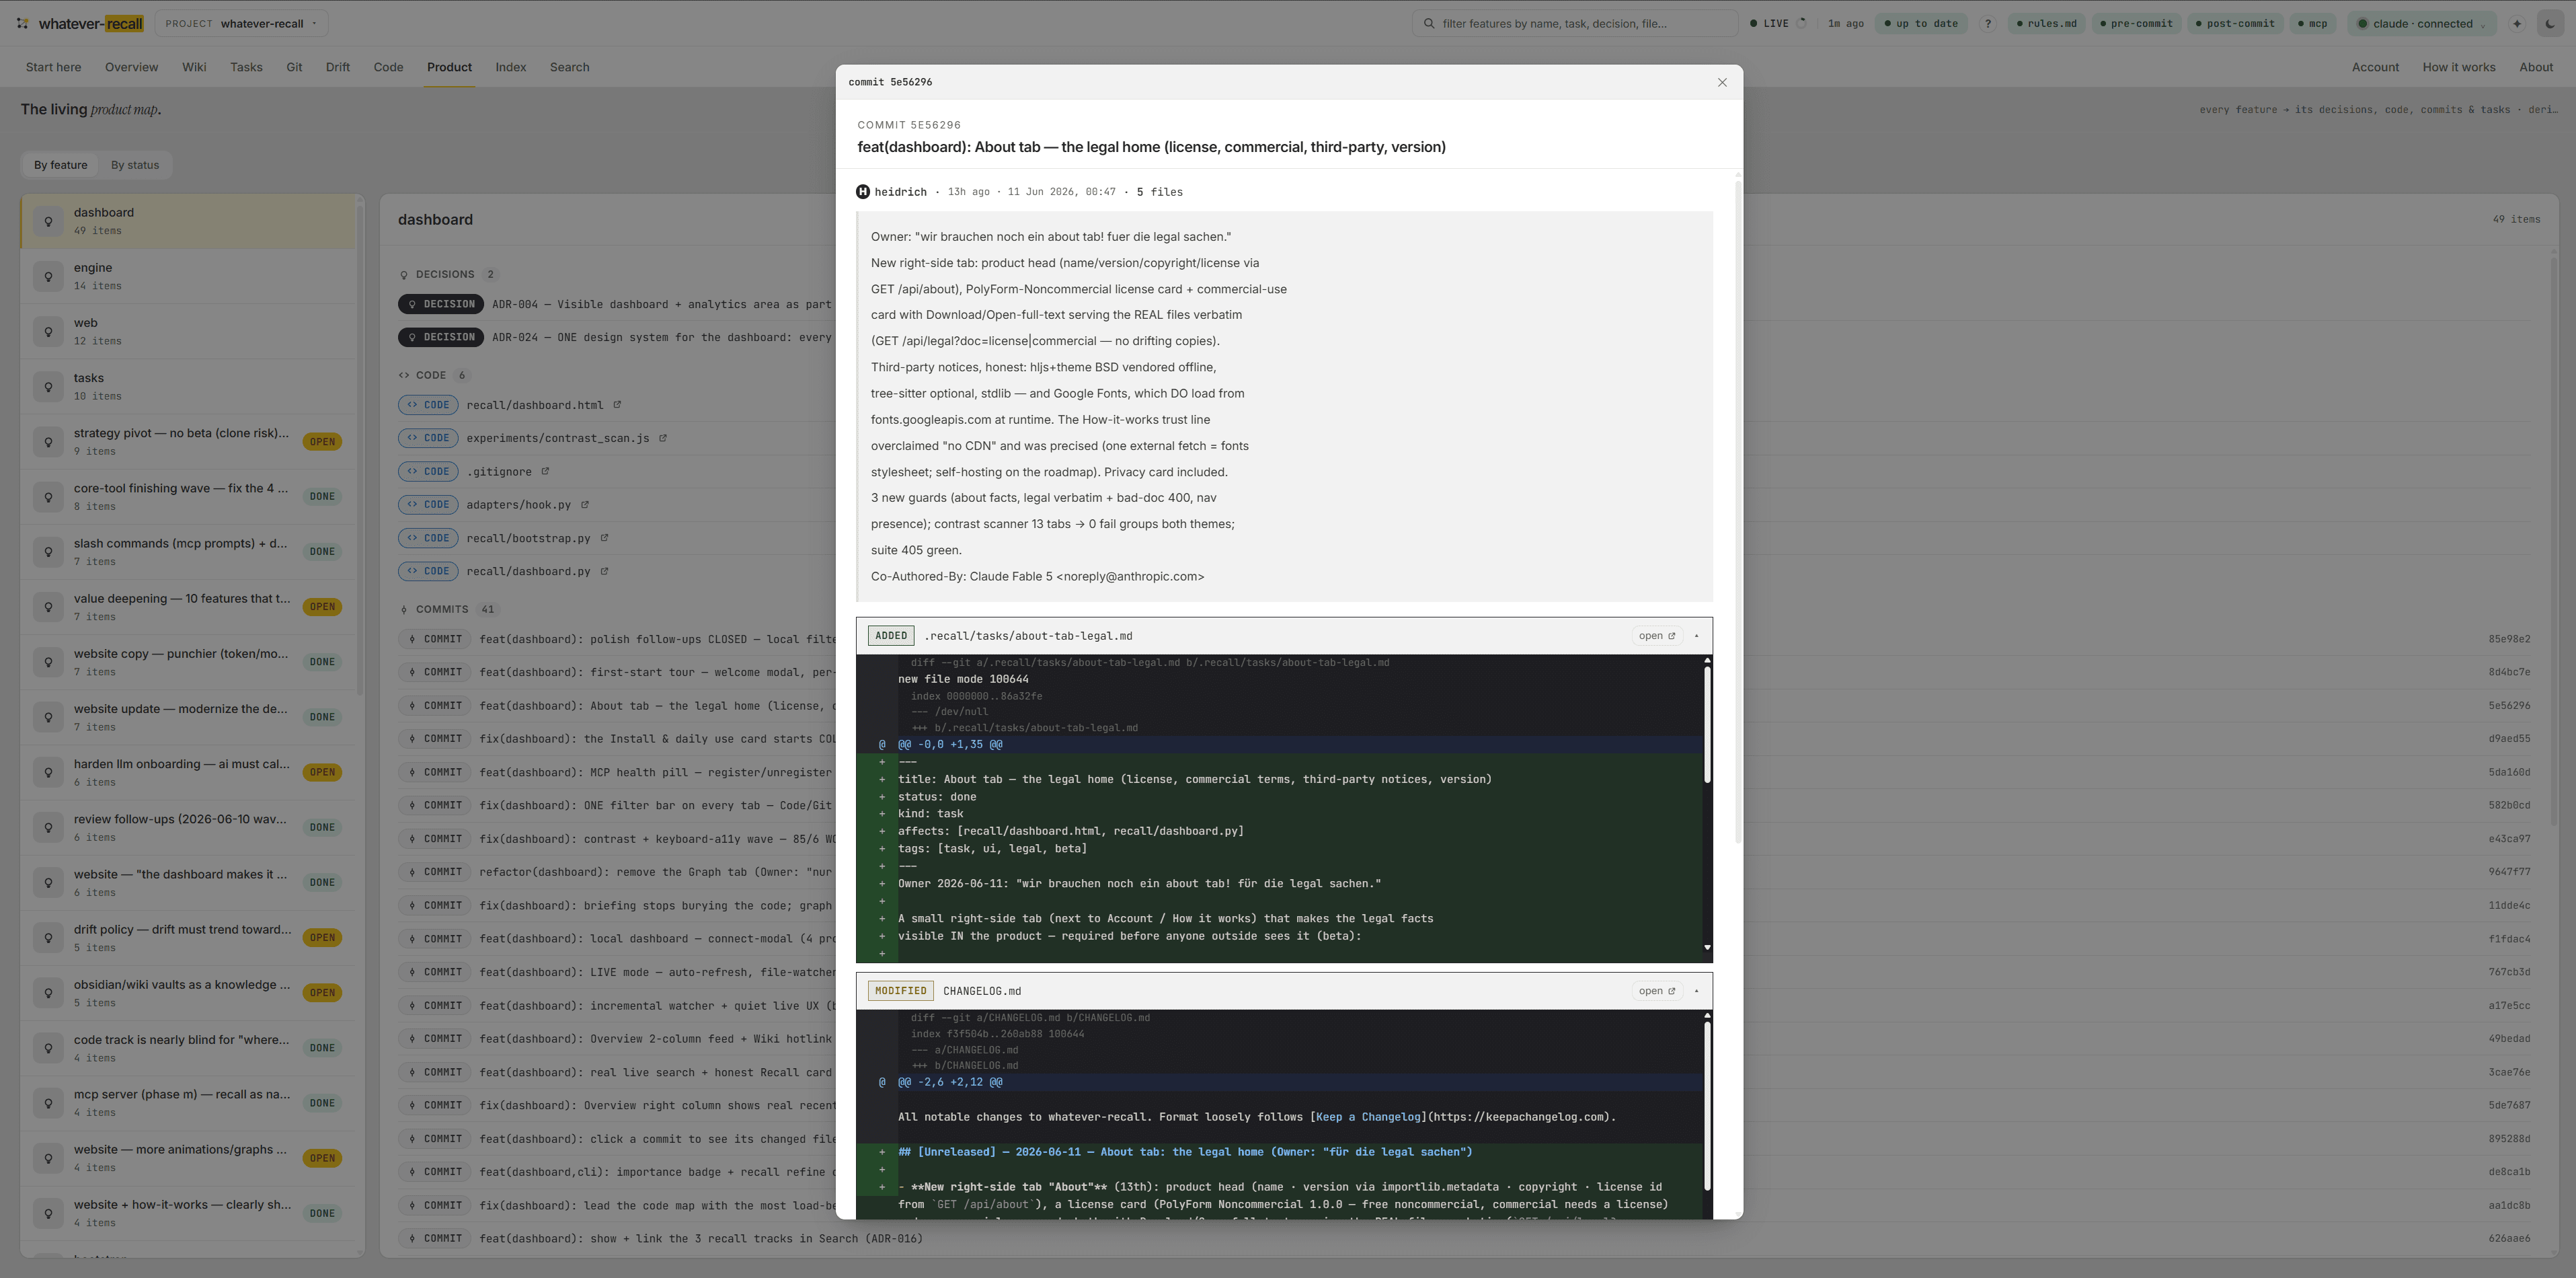
Task: Open the About tab on the right
Action: [x=2535, y=67]
